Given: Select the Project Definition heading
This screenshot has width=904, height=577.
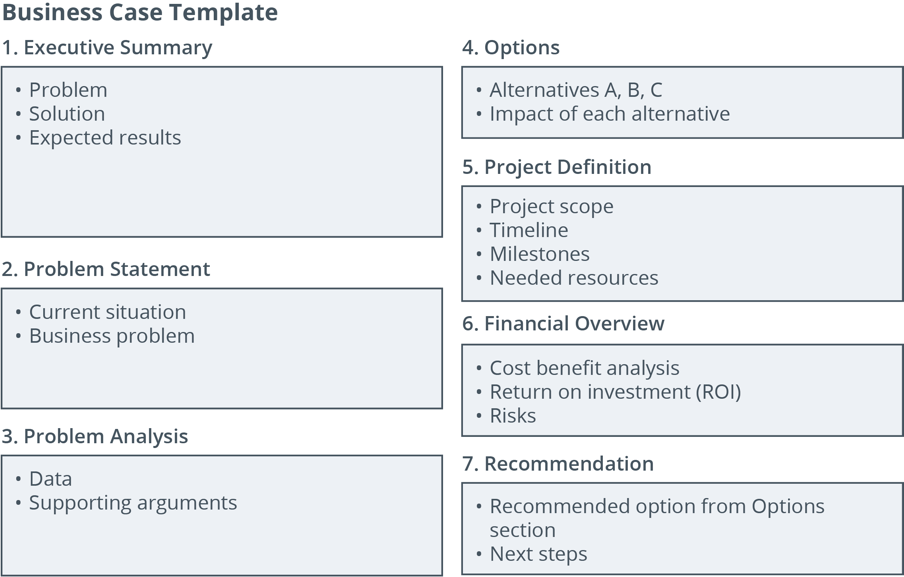Looking at the screenshot, I should click(557, 167).
